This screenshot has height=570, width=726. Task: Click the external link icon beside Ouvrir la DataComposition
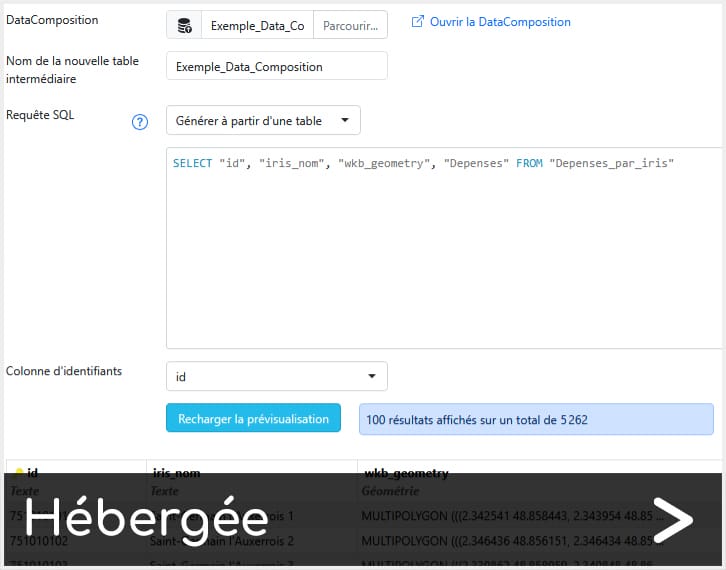[418, 22]
